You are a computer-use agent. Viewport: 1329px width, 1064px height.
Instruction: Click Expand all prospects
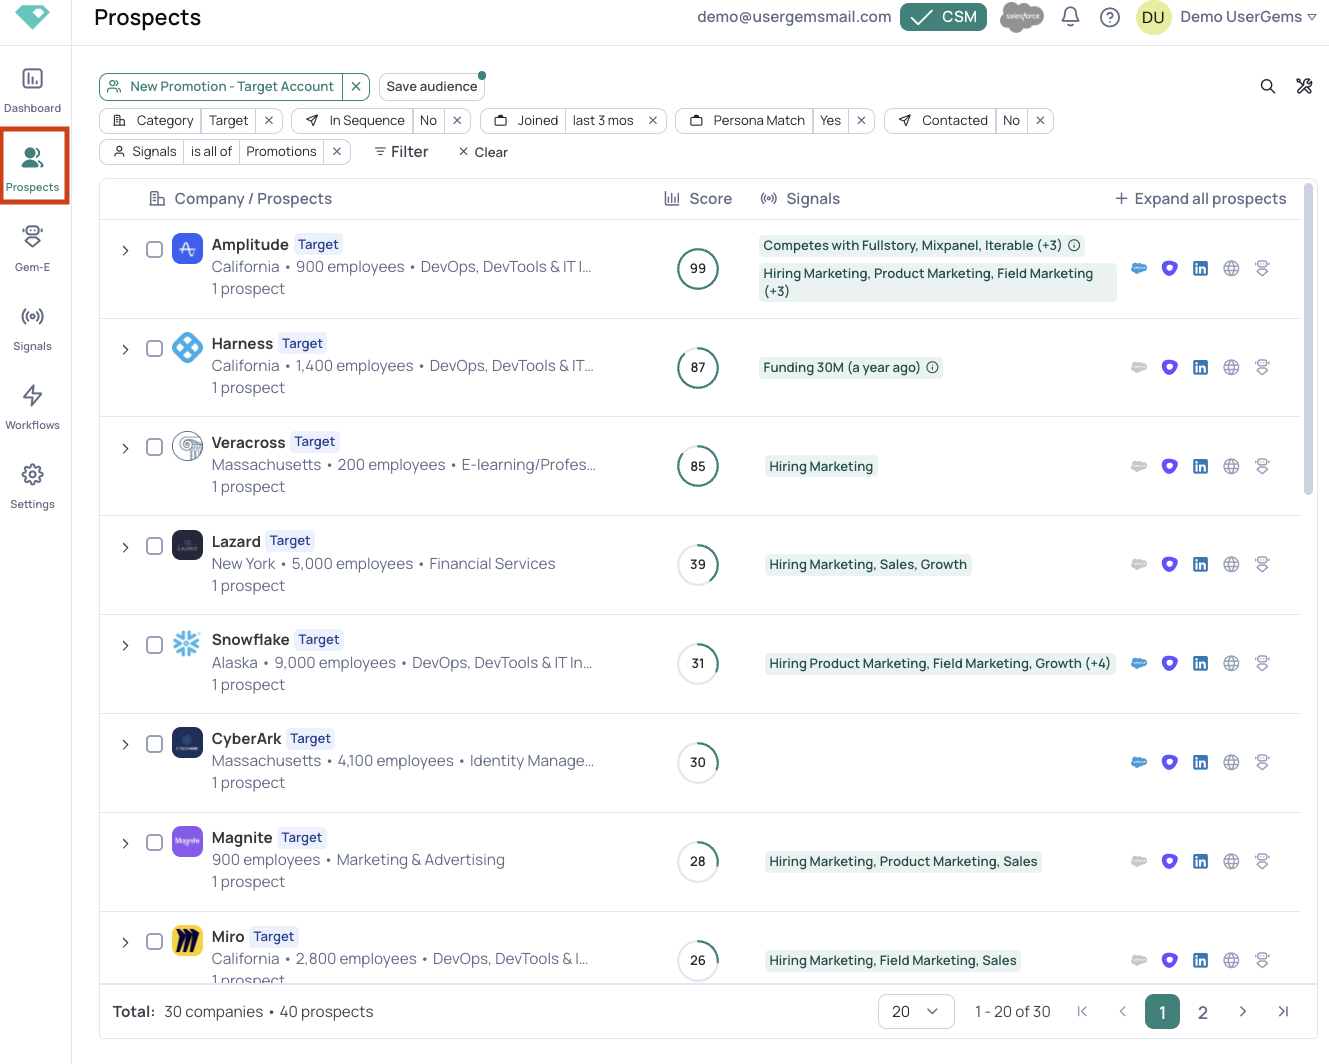[x=1200, y=198]
